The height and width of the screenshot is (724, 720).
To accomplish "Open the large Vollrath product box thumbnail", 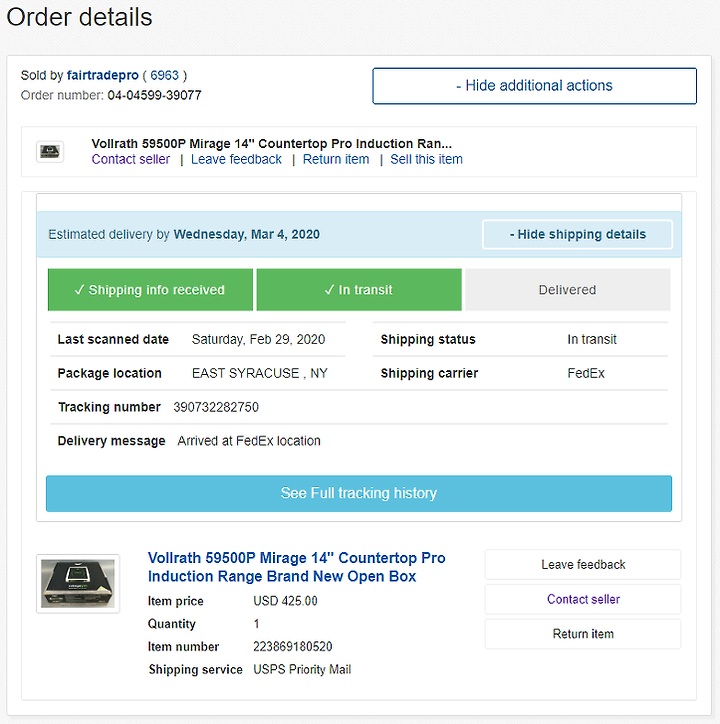I will 78,584.
